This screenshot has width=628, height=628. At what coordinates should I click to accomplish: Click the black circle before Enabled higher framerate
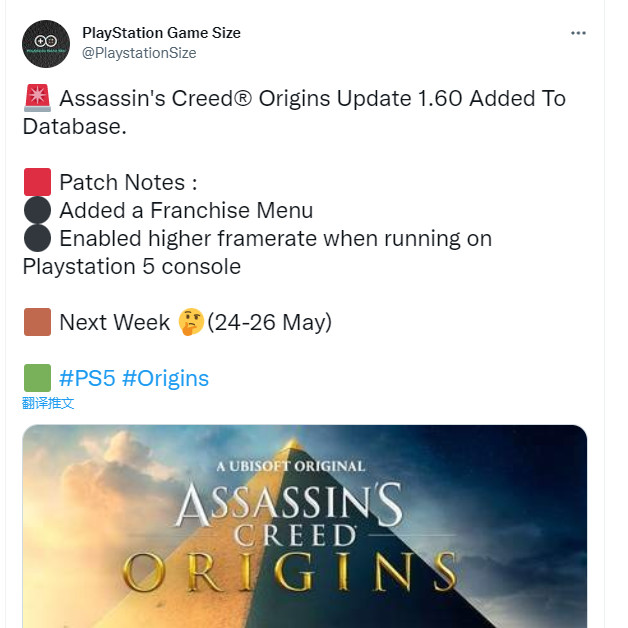(37, 239)
